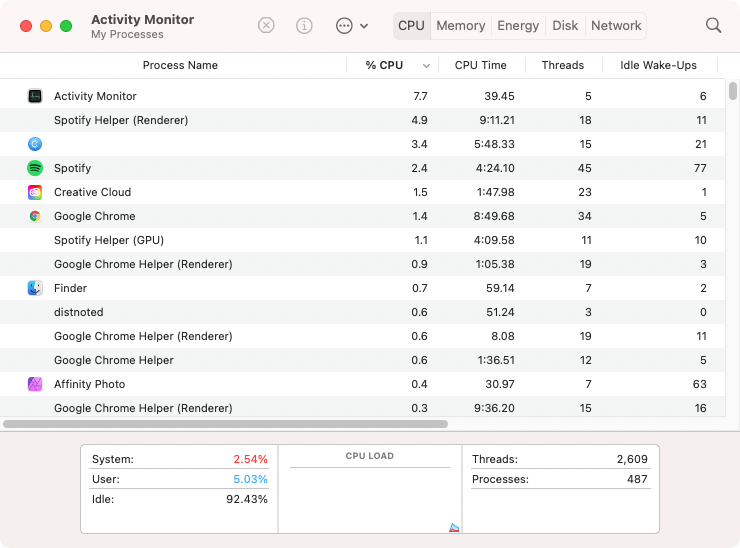Screen dimensions: 740x548
Task: Click Spotify's 45 threads value
Action: (585, 168)
